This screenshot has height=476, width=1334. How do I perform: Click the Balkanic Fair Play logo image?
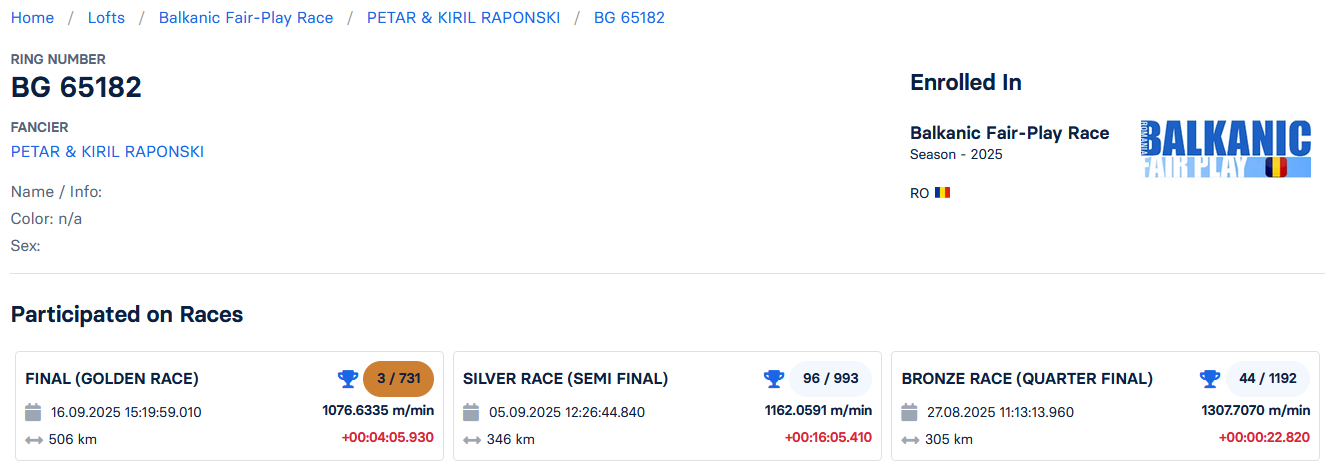click(x=1226, y=149)
